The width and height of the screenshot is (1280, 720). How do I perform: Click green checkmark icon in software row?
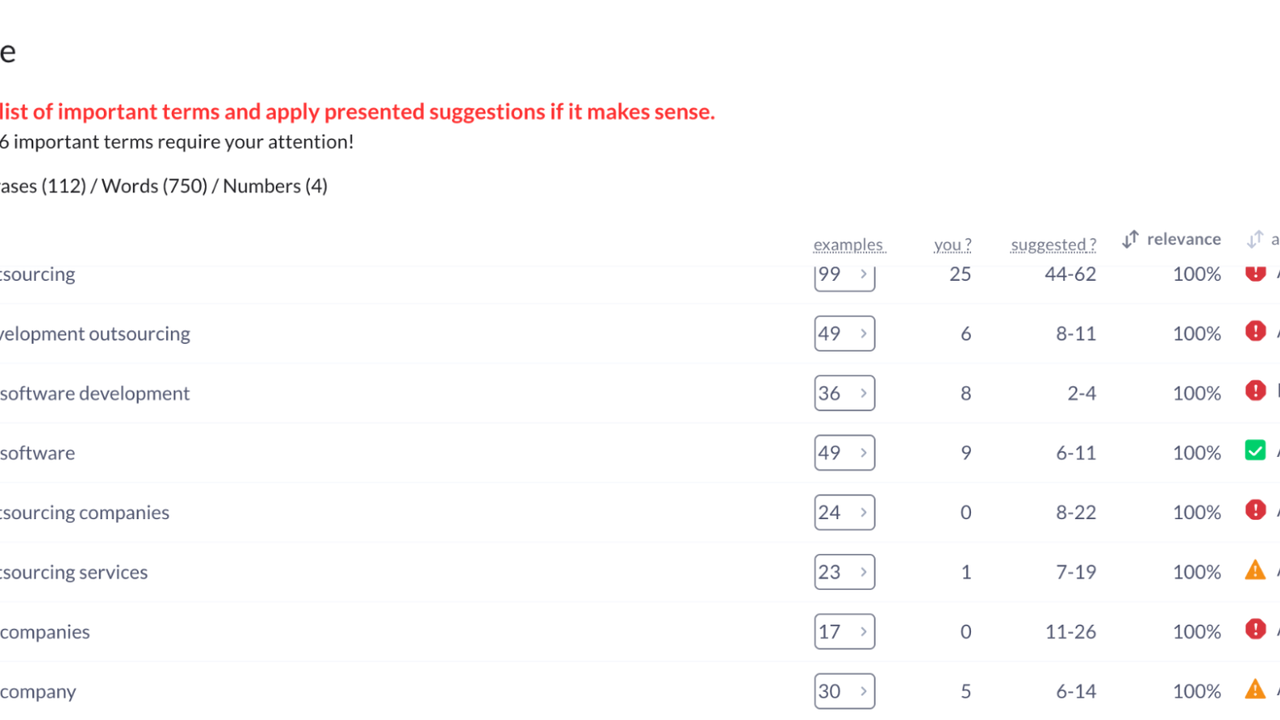coord(1255,451)
